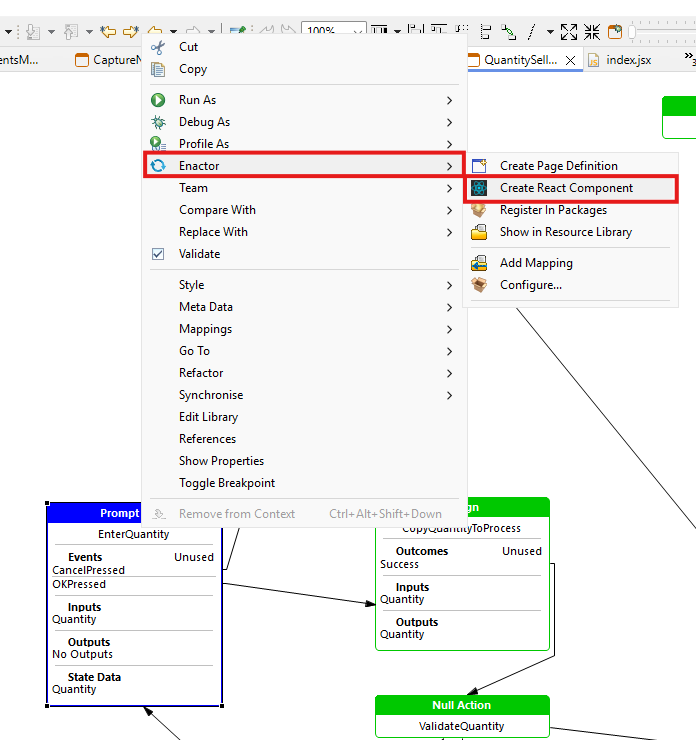Click the Create Page Definition icon
This screenshot has height=740, width=696.
[479, 166]
